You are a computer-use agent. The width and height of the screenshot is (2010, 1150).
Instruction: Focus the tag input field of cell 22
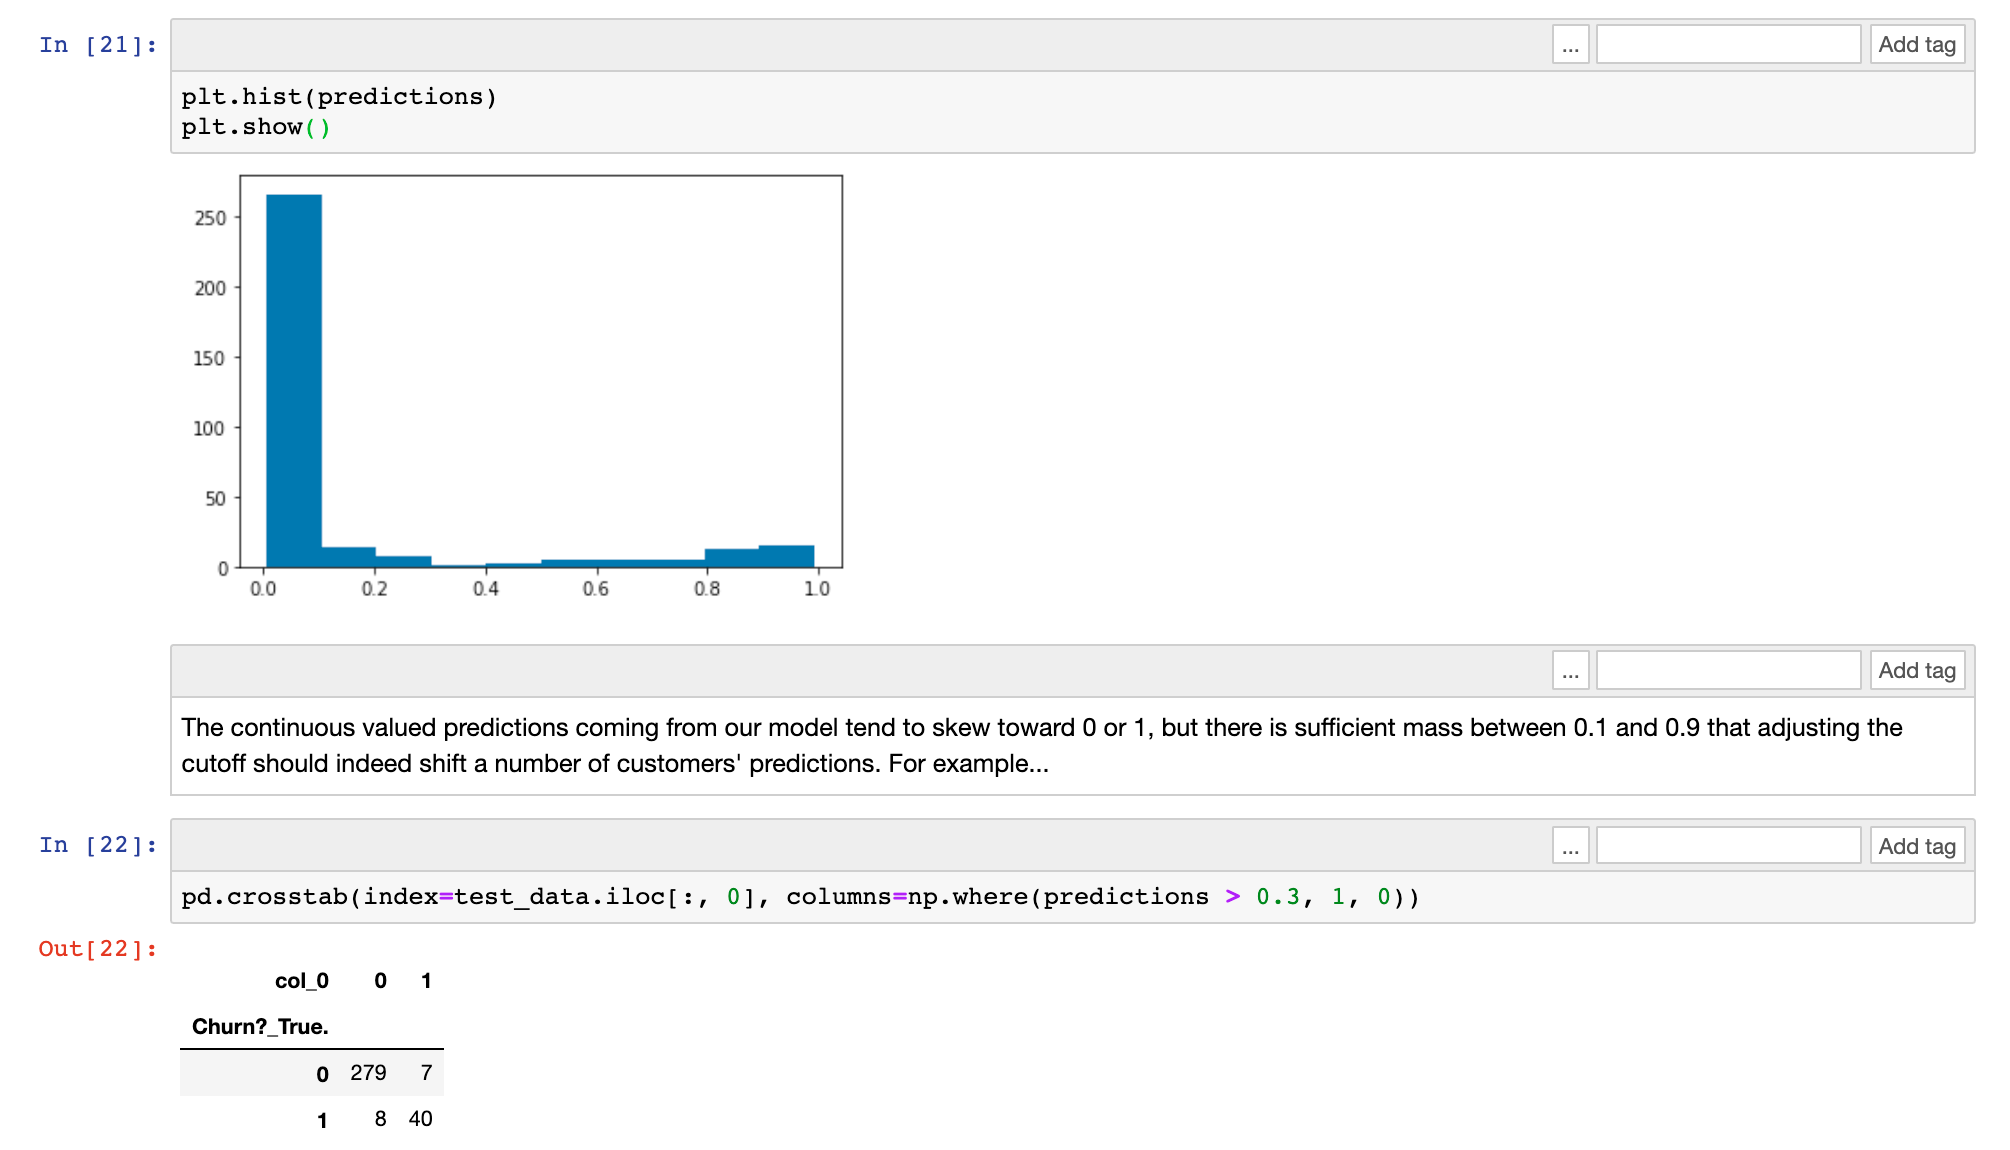coord(1727,846)
